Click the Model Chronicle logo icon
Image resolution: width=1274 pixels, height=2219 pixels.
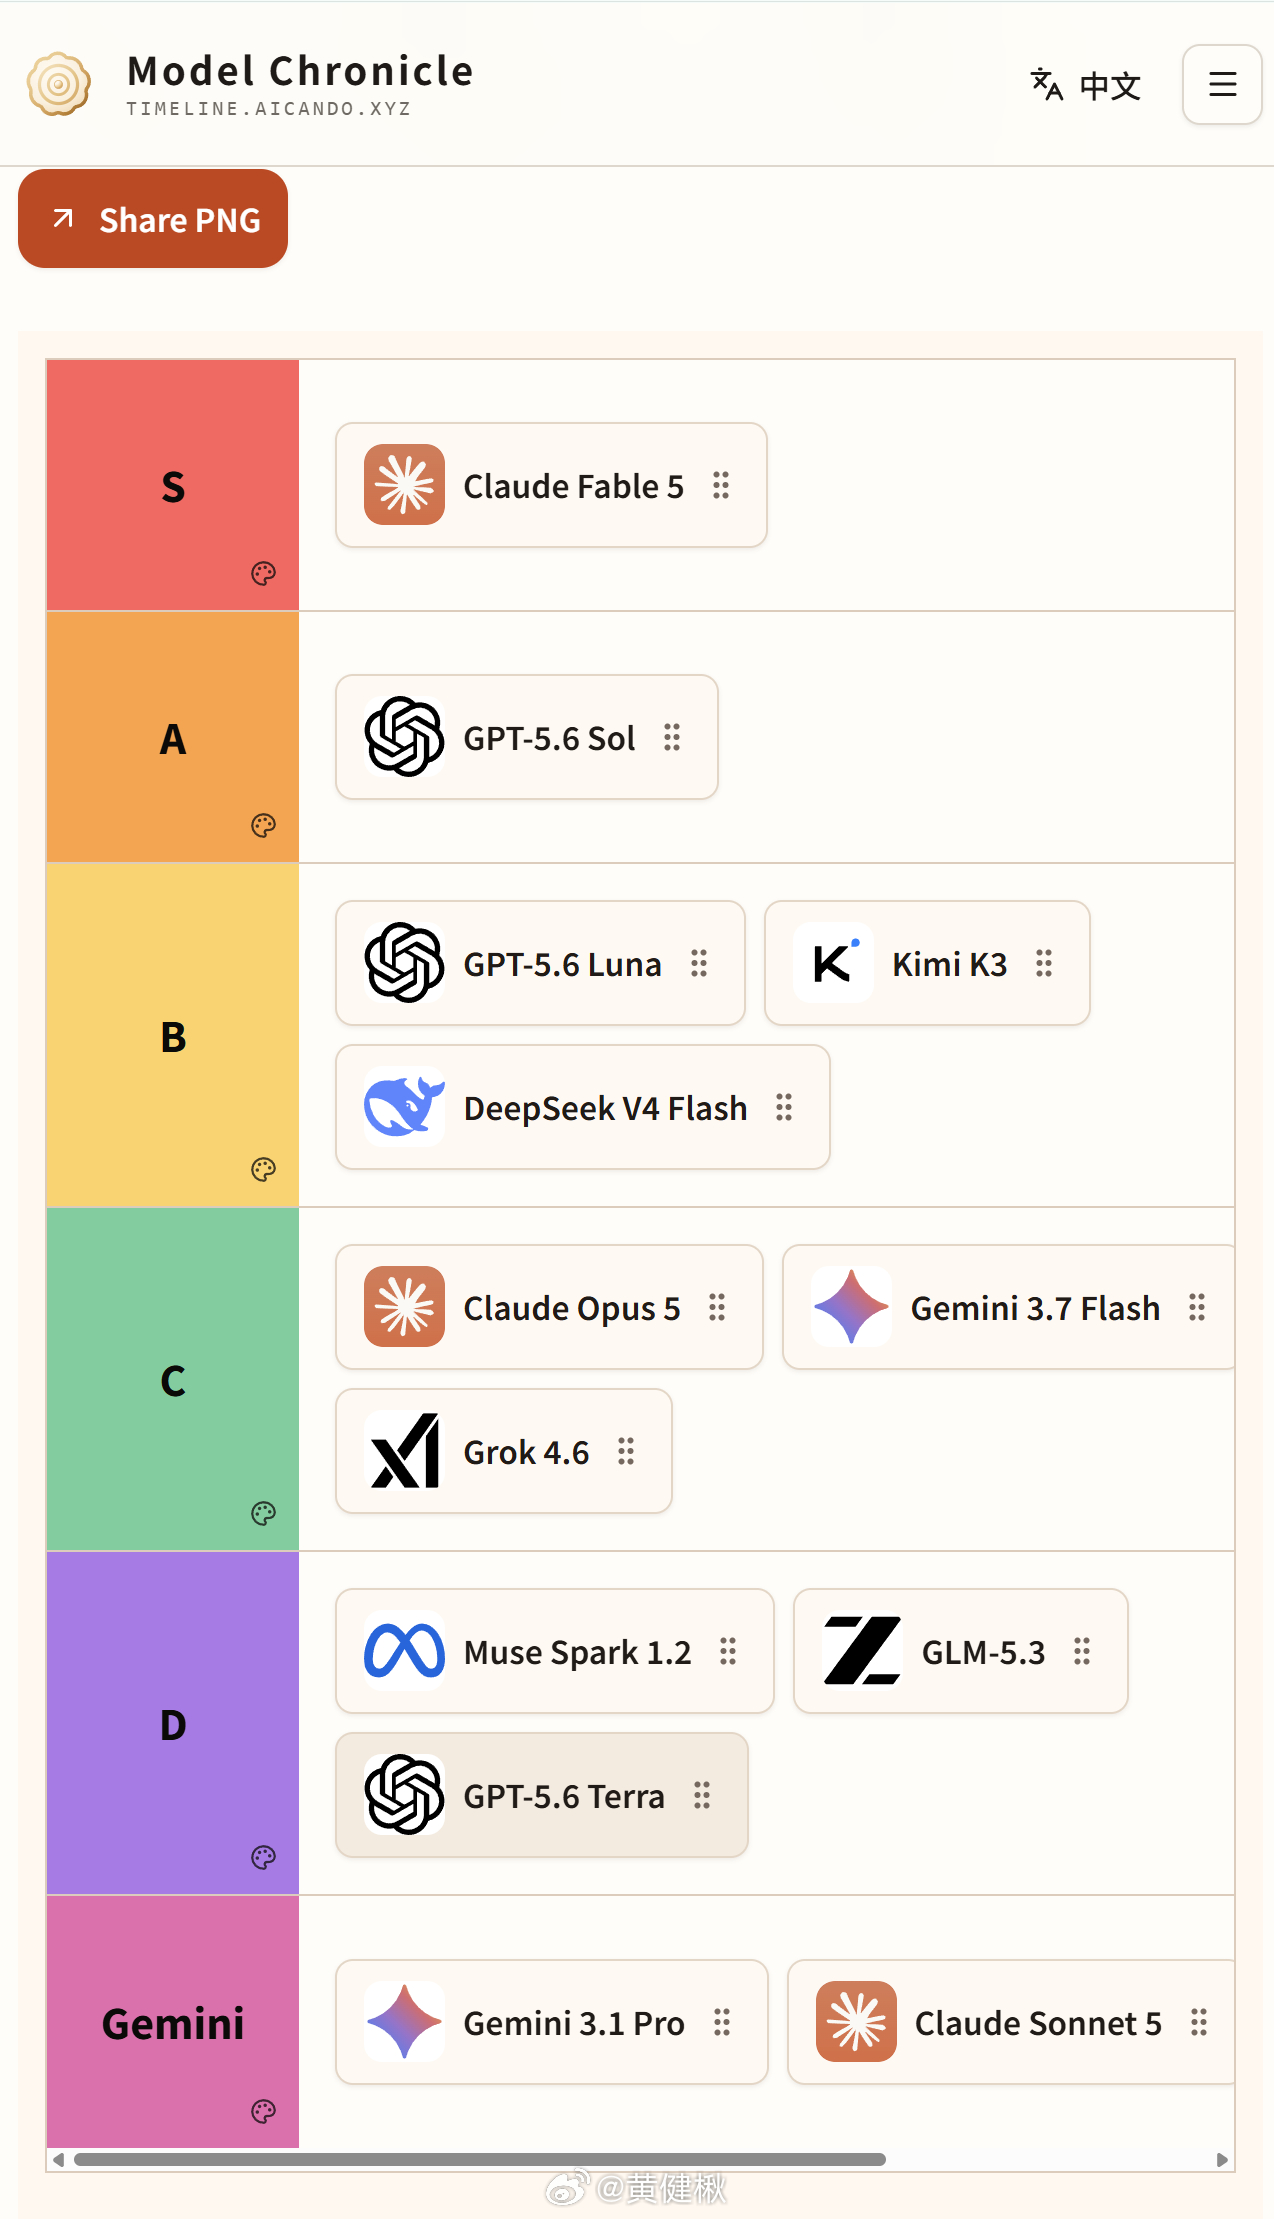click(59, 84)
